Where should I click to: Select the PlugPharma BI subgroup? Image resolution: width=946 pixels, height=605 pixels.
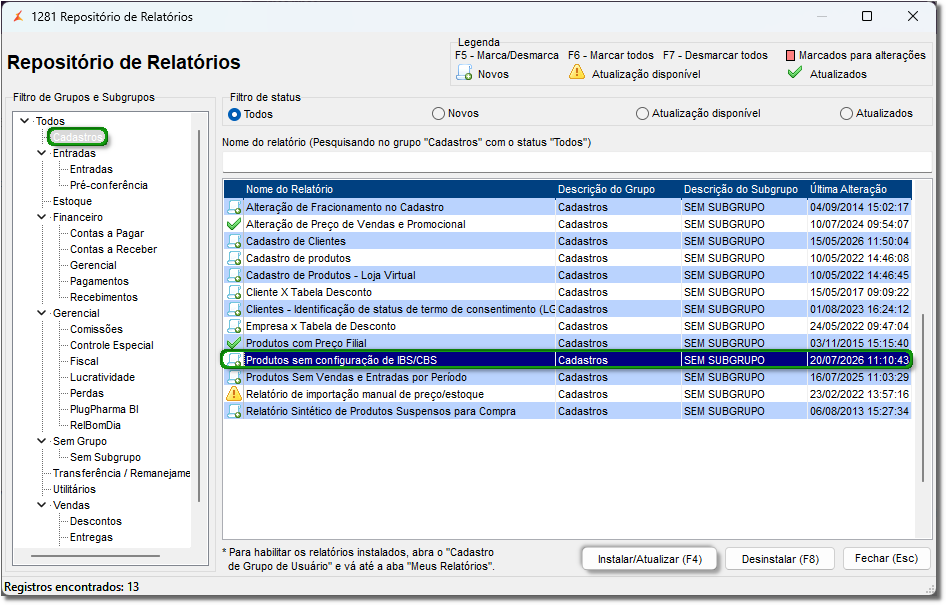pos(104,409)
